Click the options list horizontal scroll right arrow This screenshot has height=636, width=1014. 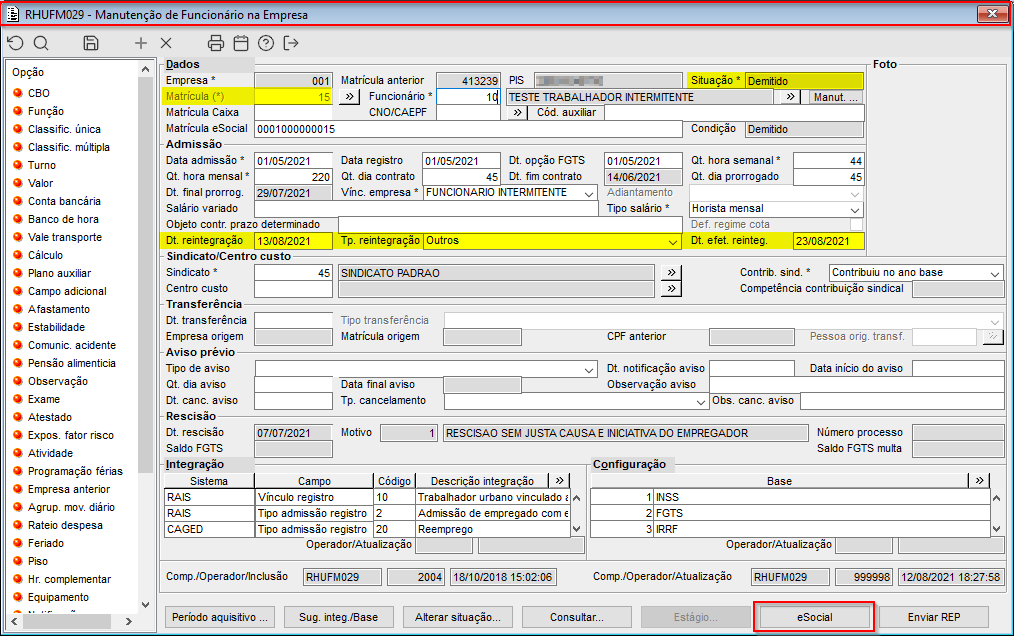pos(128,622)
